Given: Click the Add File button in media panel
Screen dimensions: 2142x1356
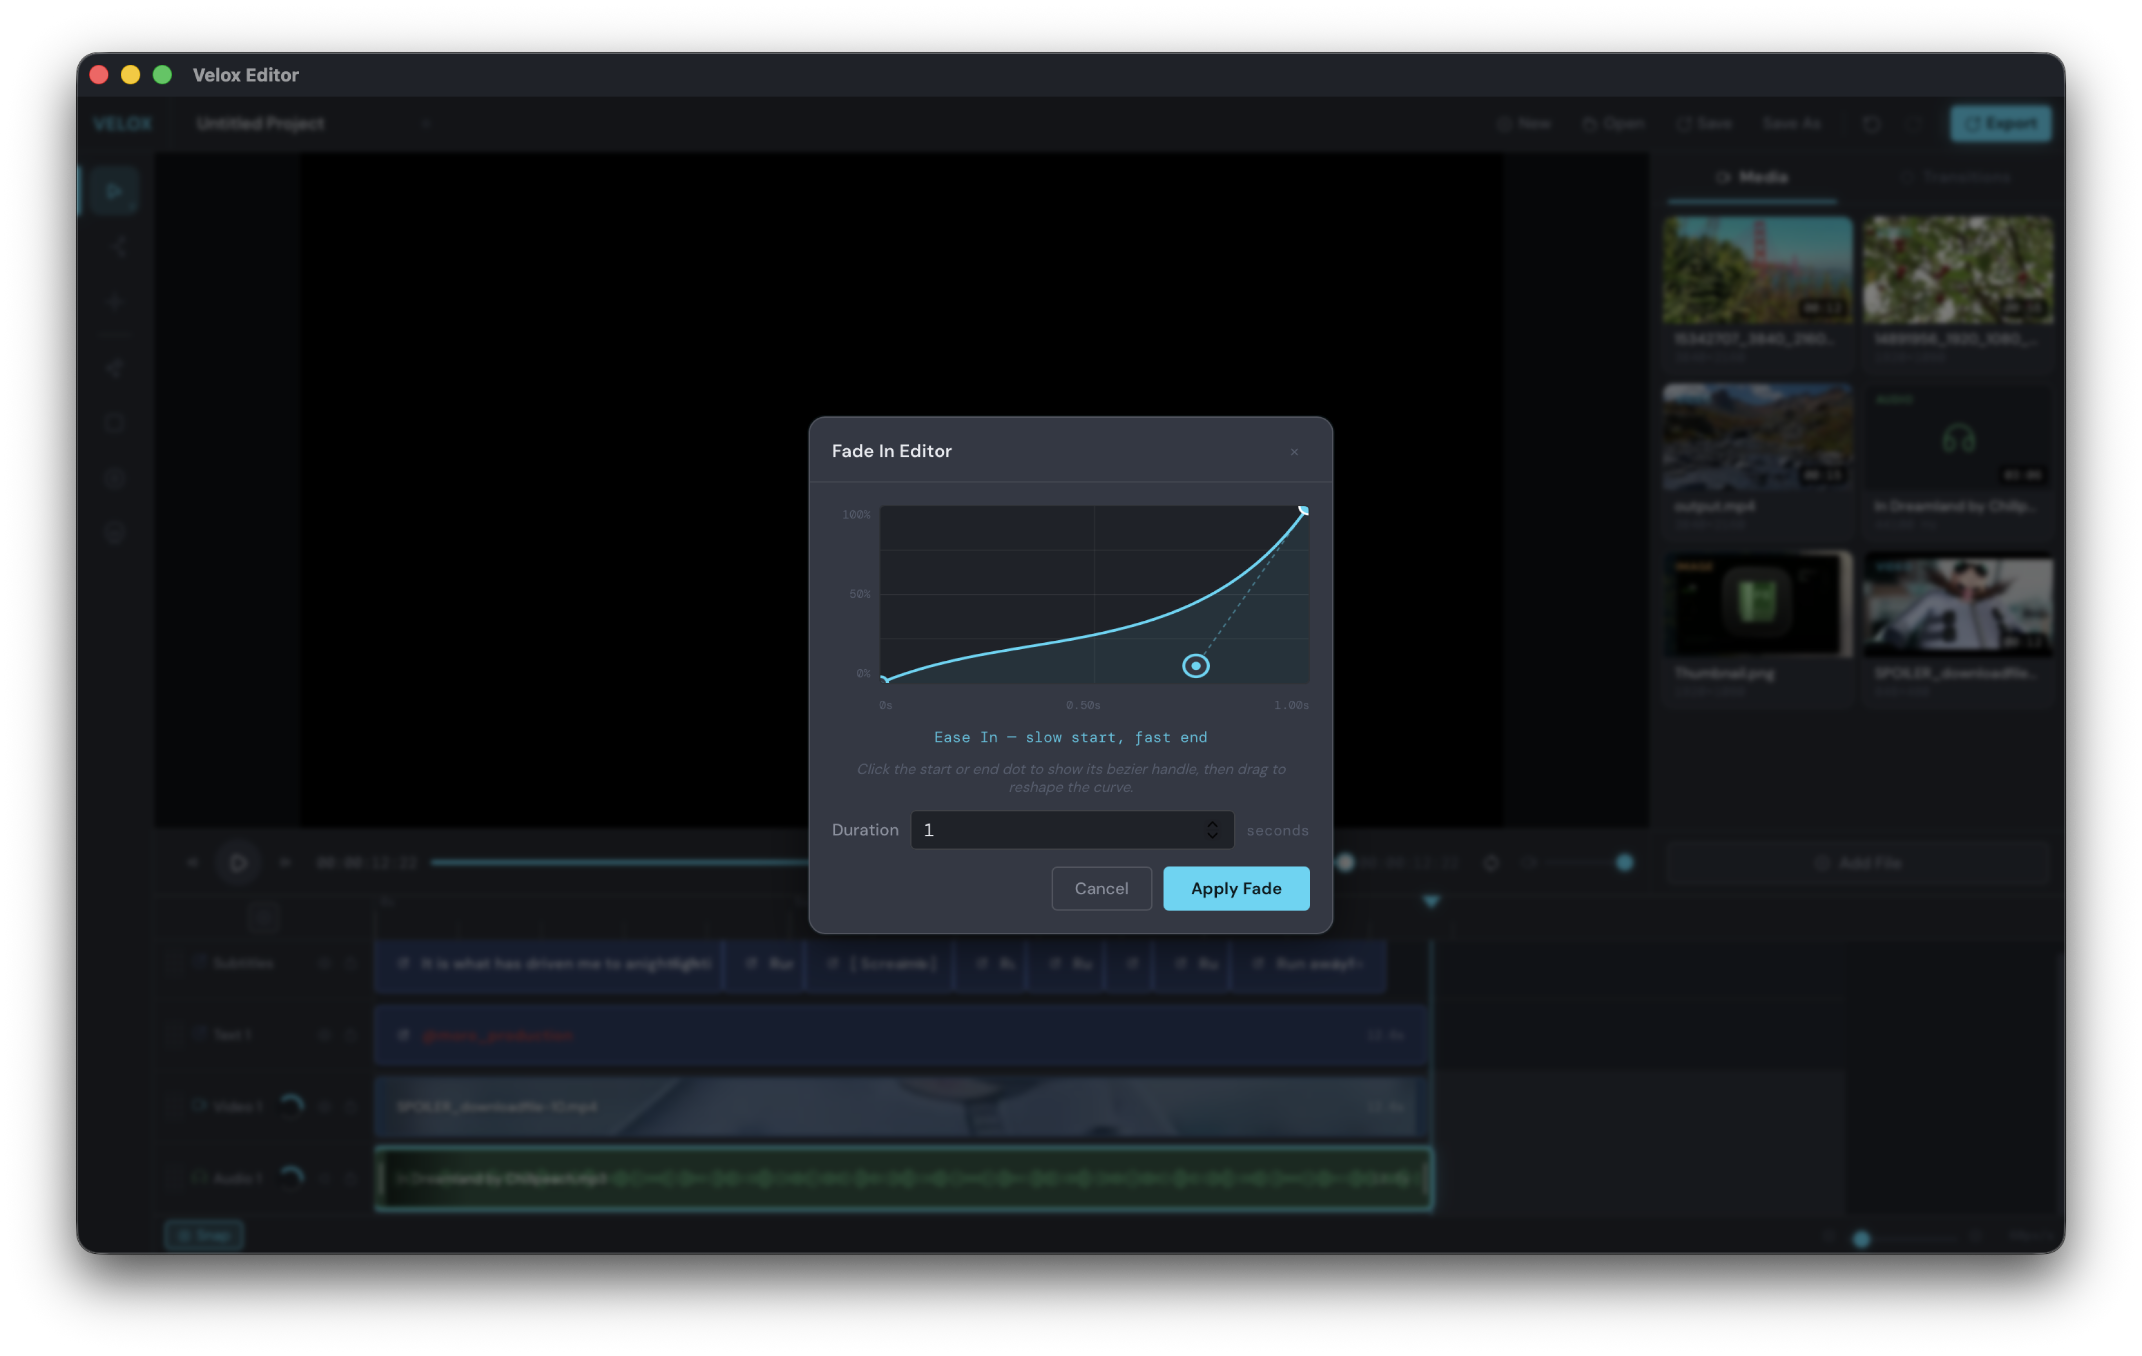Looking at the screenshot, I should pyautogui.click(x=1858, y=863).
